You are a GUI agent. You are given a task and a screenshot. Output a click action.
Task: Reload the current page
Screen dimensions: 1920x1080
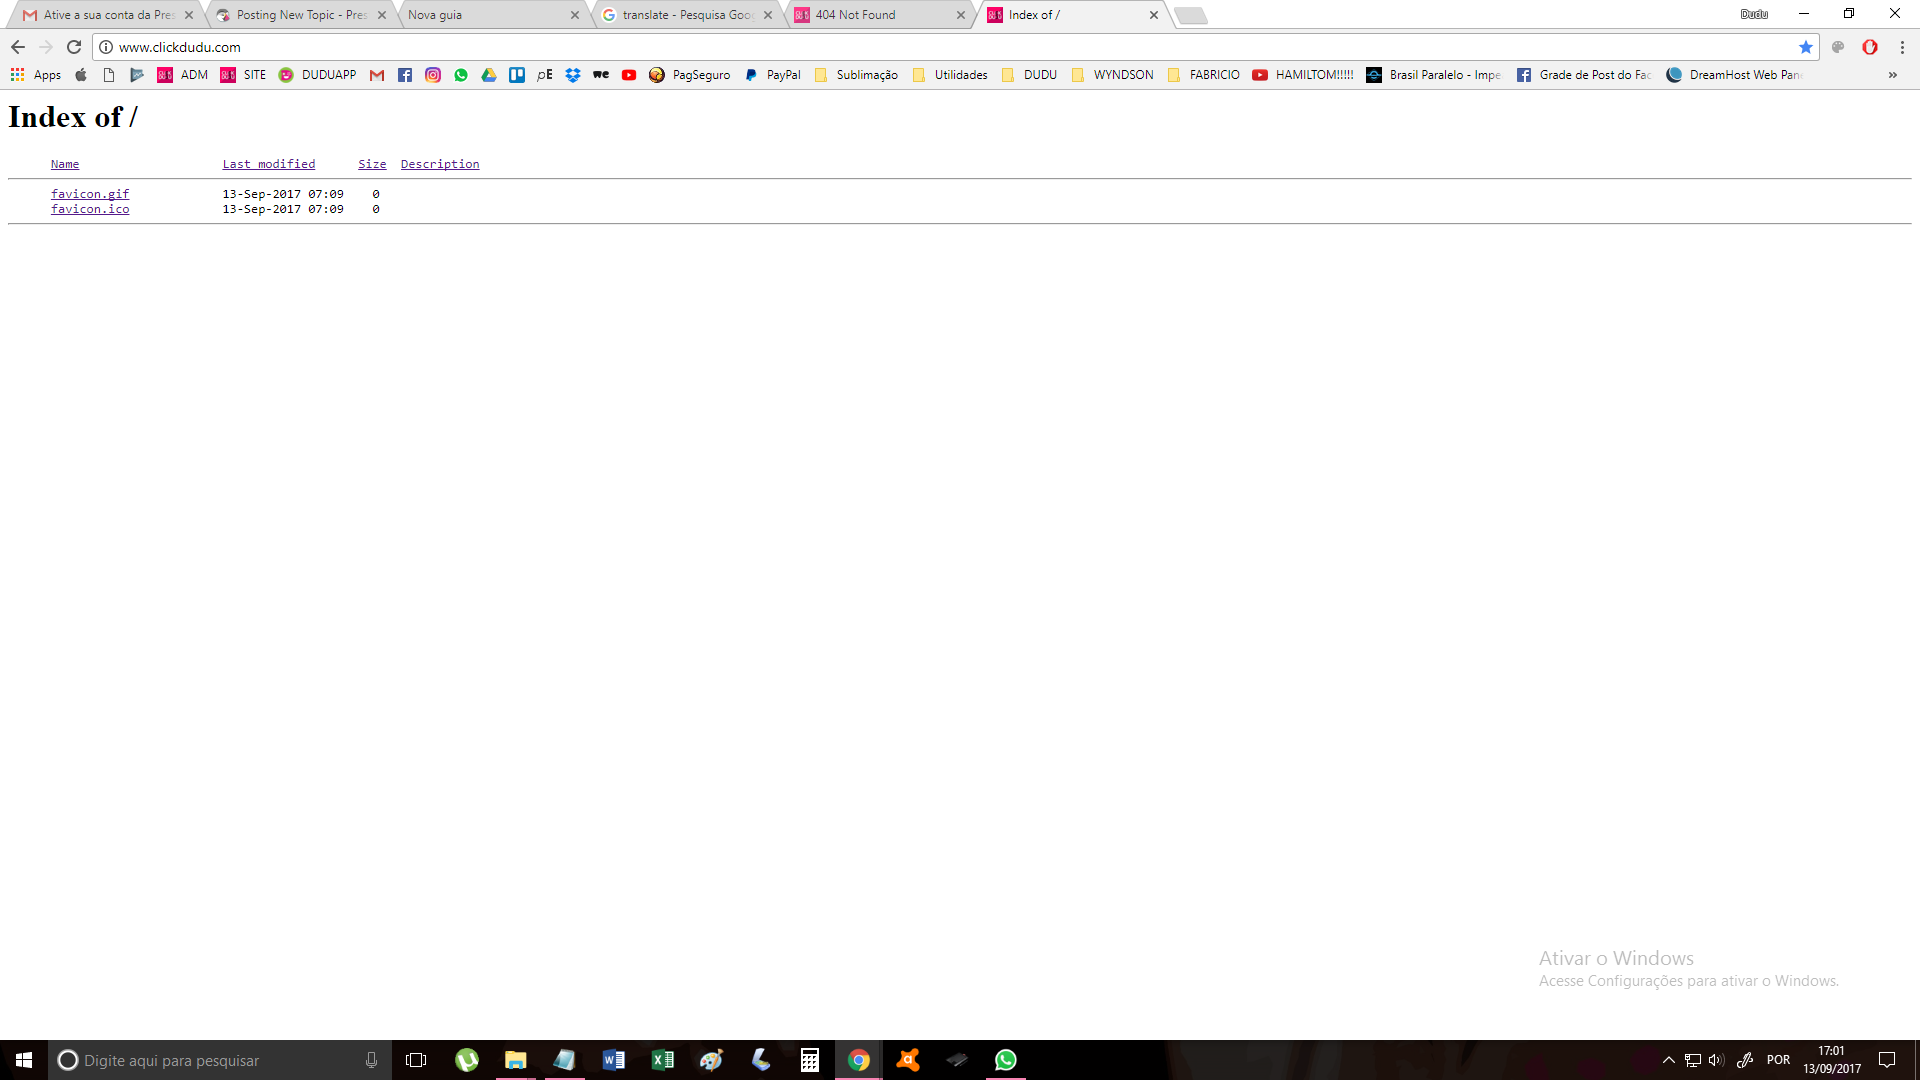point(74,47)
